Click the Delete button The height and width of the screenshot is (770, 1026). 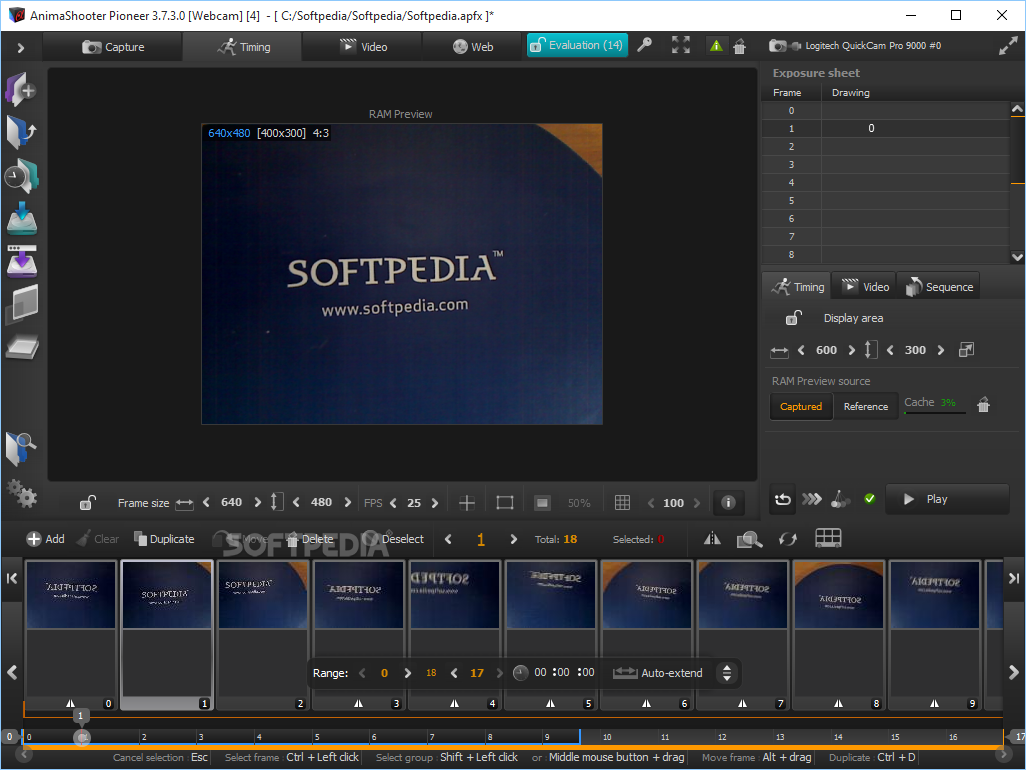click(310, 539)
